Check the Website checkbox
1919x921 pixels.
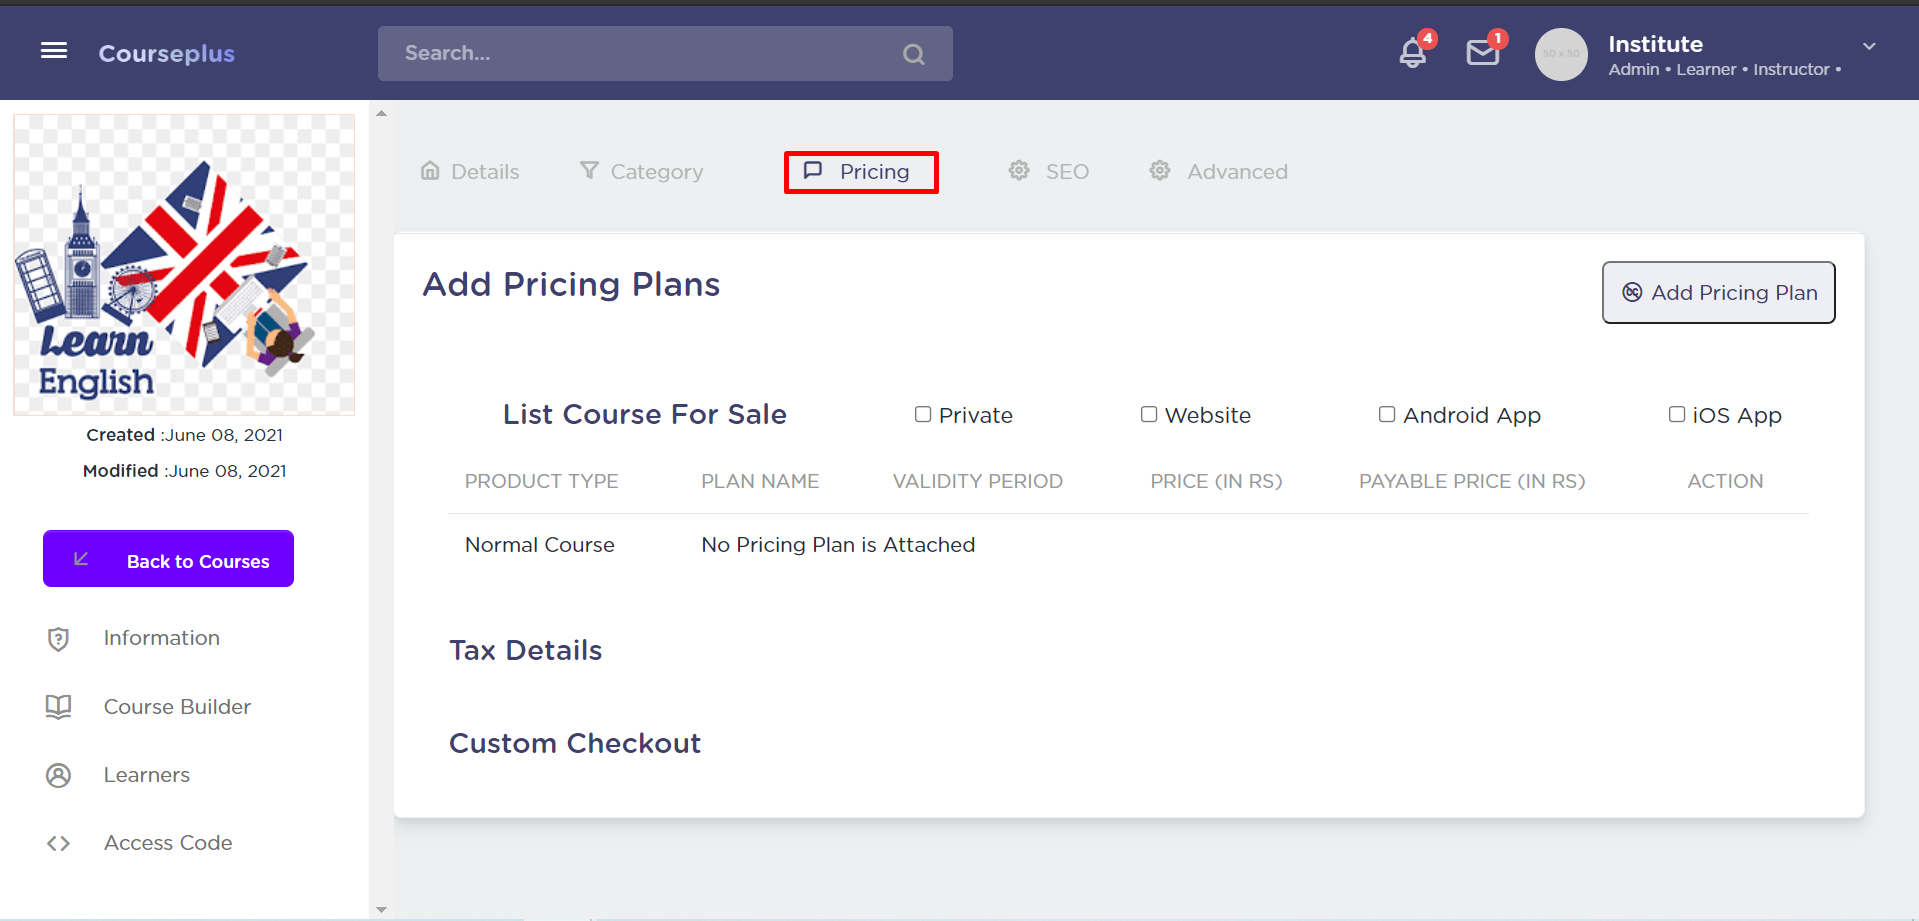pyautogui.click(x=1149, y=414)
